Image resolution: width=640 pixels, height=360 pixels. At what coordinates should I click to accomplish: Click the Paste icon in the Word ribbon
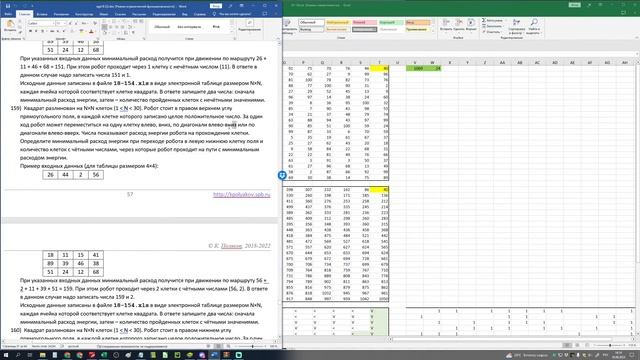[10, 24]
